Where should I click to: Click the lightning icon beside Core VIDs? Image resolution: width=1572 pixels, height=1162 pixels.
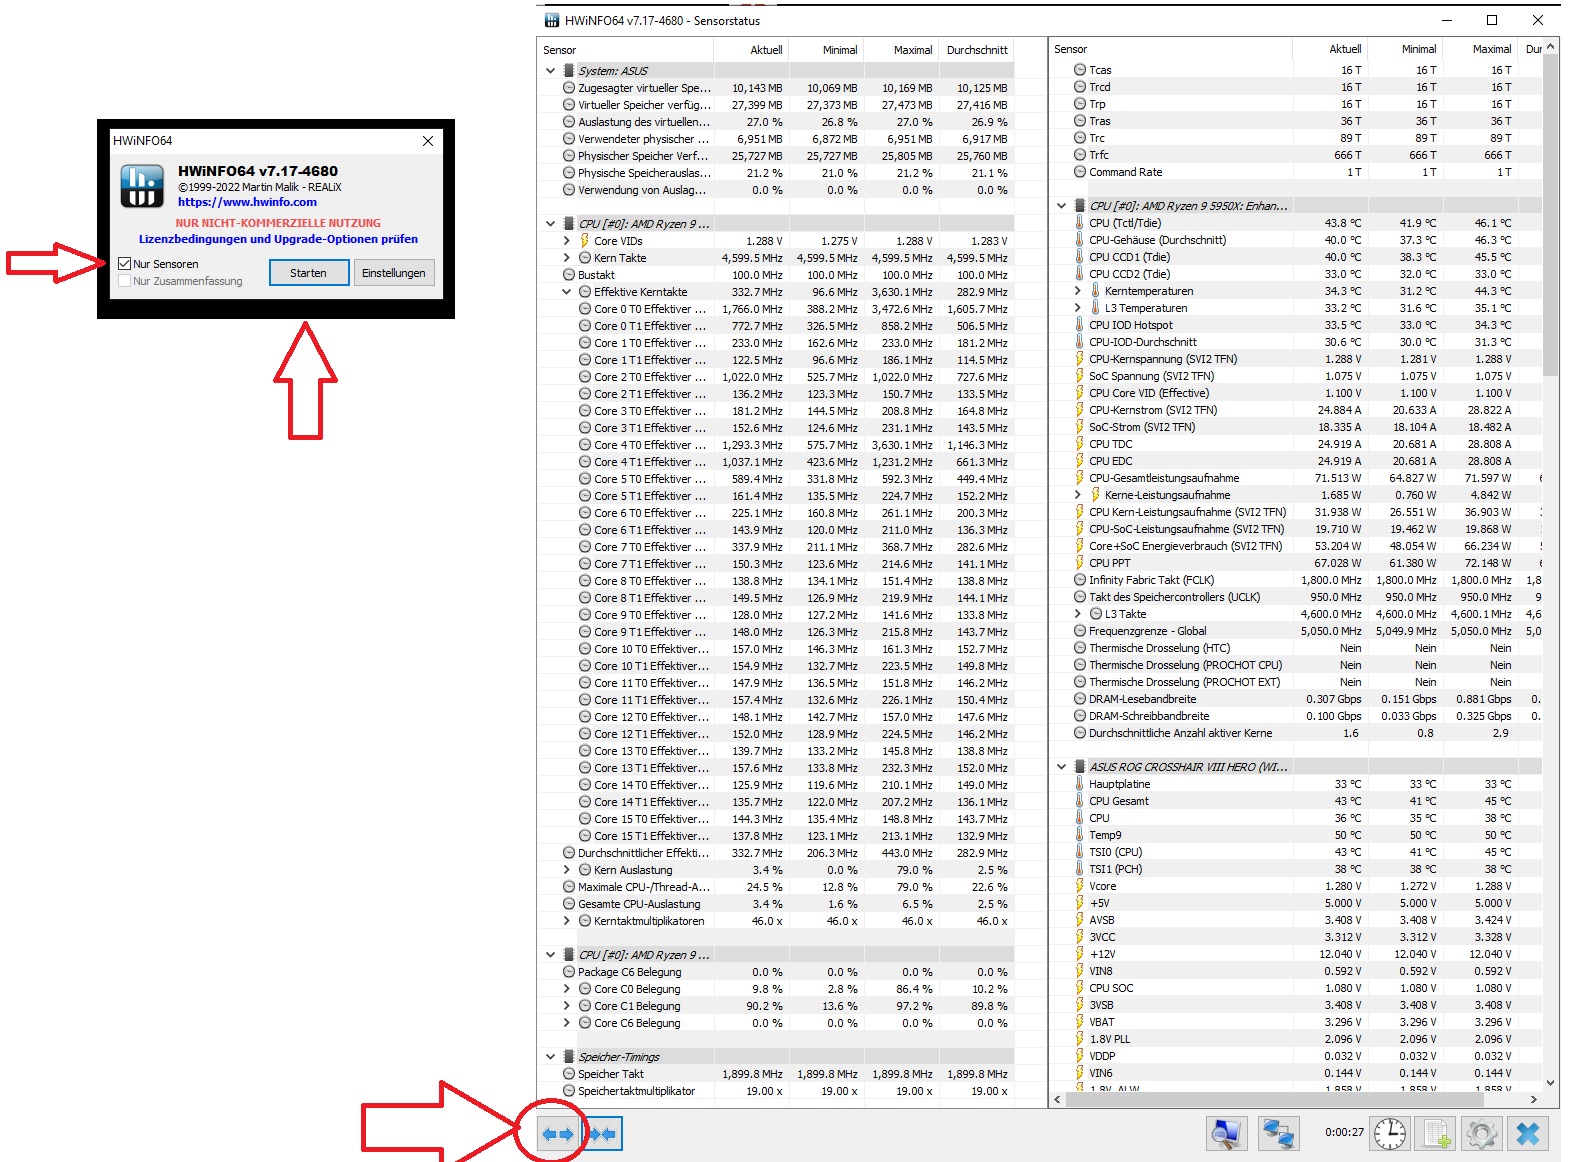tap(585, 241)
